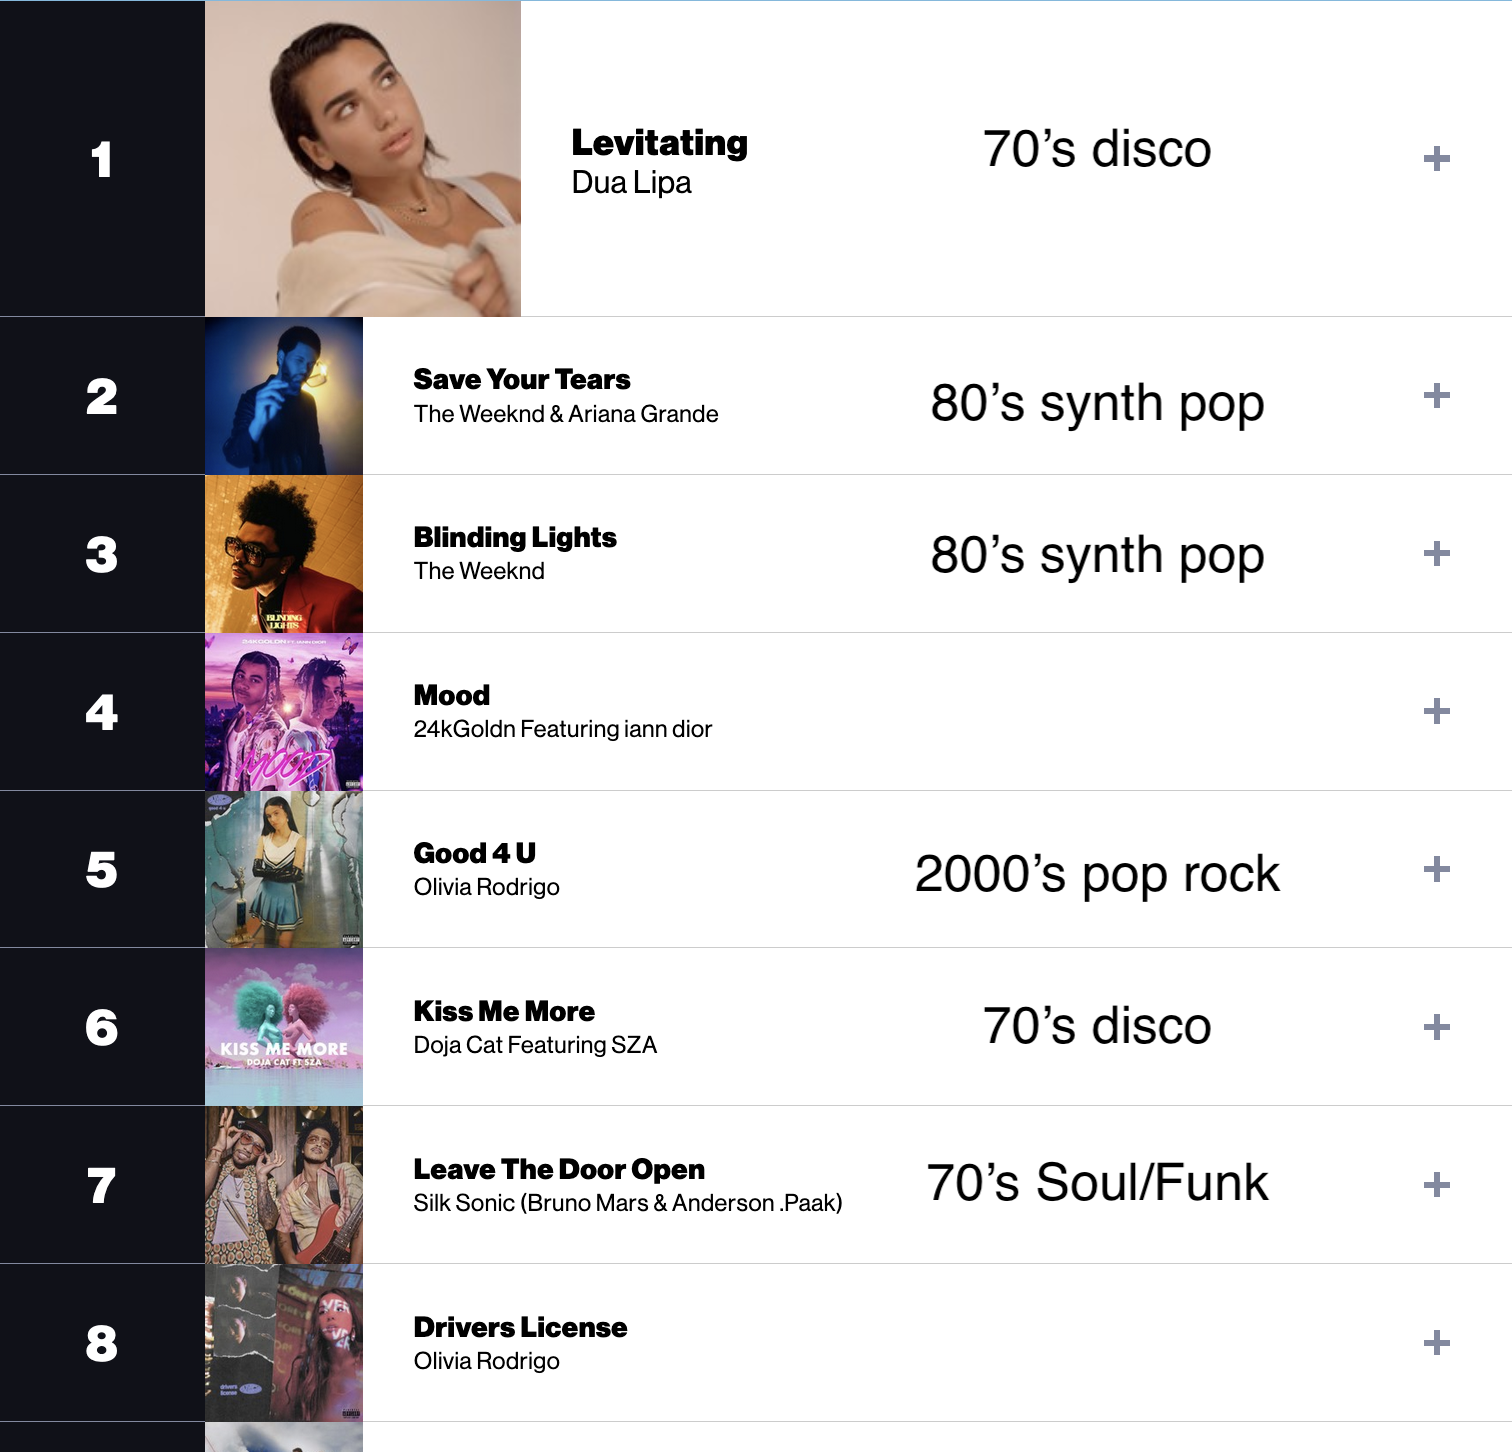The width and height of the screenshot is (1512, 1452).
Task: Open artist link The Weeknd & Ariana Grande
Action: pyautogui.click(x=566, y=414)
